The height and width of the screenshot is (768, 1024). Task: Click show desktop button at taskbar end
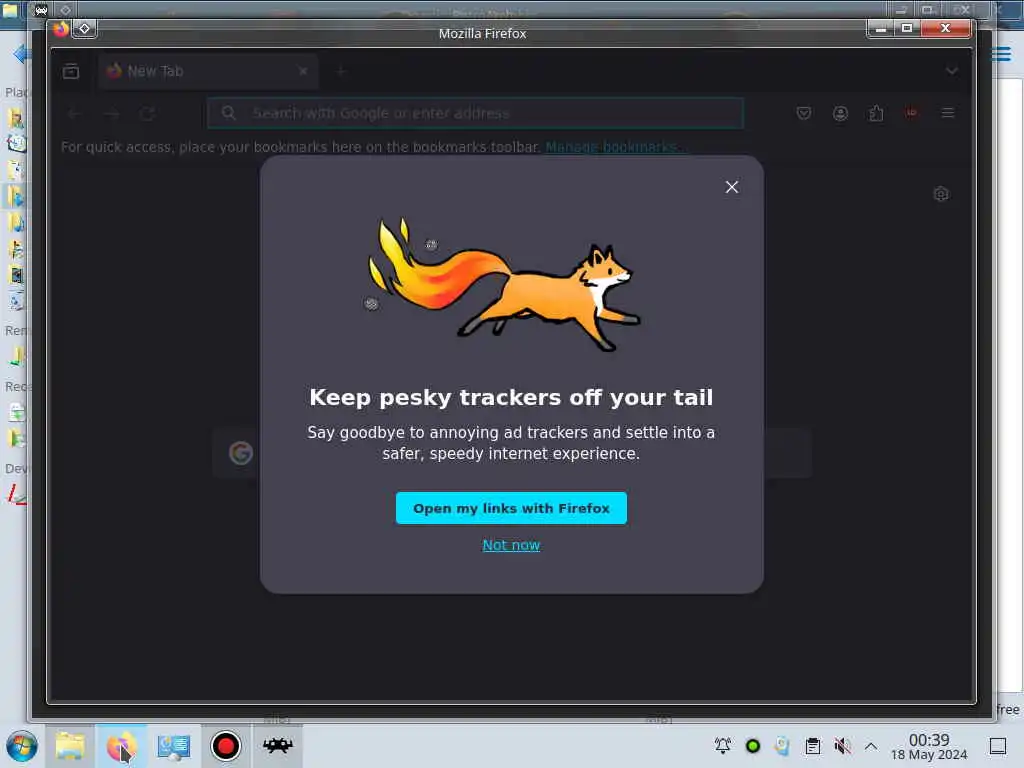pyautogui.click(x=998, y=746)
